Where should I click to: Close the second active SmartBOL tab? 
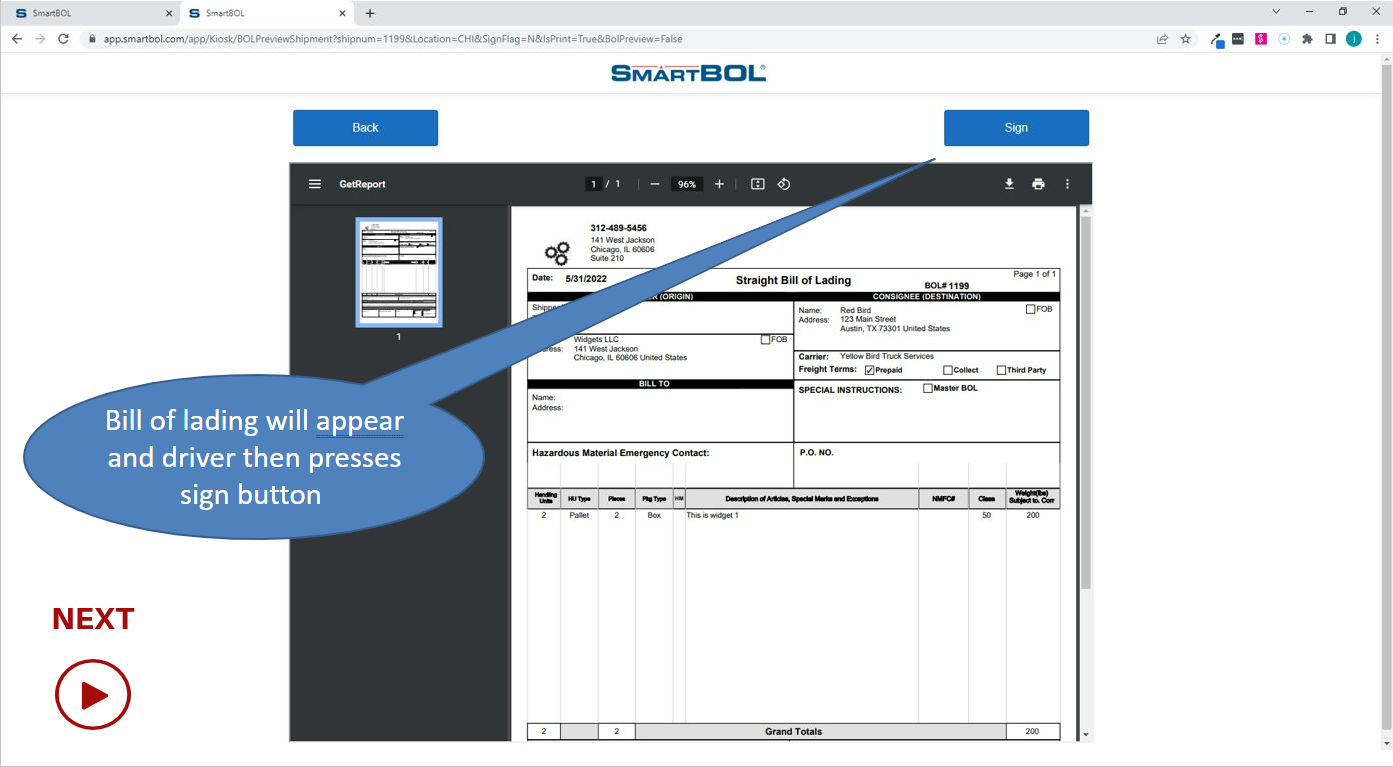(x=343, y=13)
